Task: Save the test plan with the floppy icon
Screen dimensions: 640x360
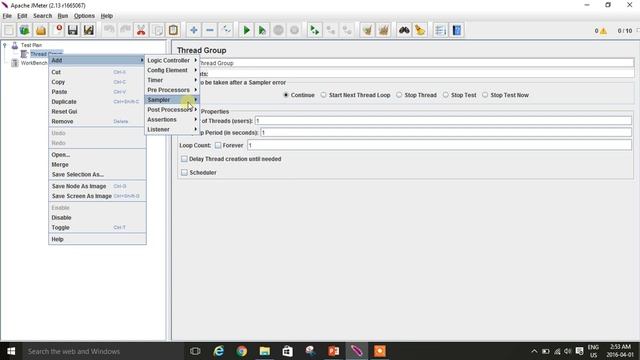Action: tap(73, 30)
